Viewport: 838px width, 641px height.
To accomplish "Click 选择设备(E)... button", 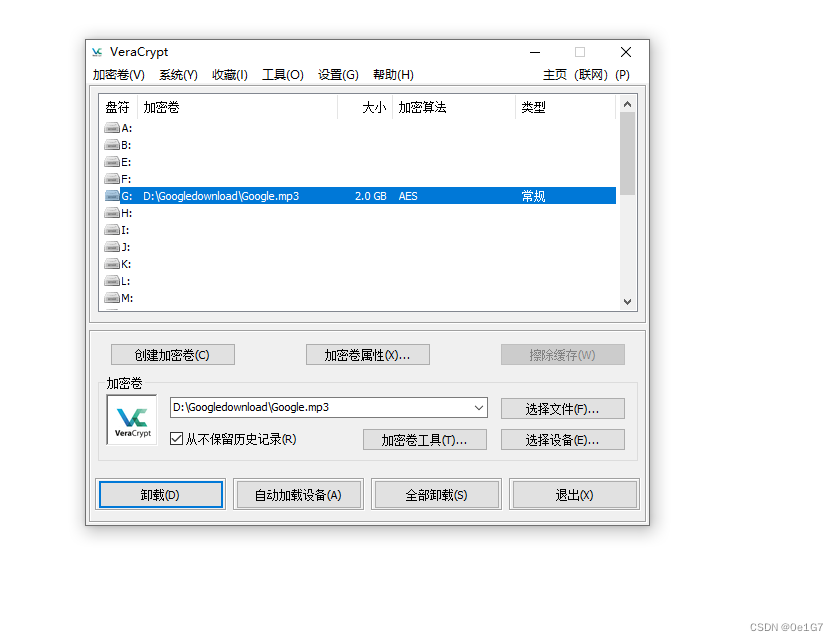I will pos(563,440).
